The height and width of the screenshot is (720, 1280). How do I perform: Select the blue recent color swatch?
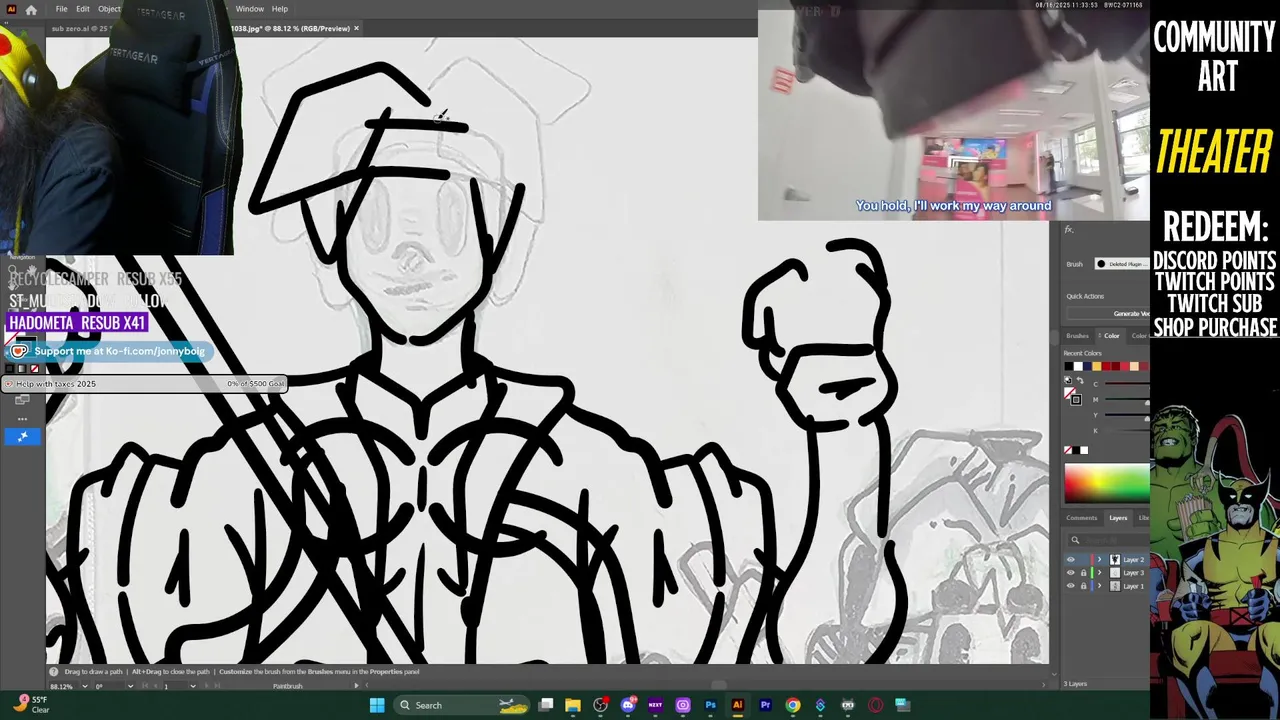(1087, 366)
